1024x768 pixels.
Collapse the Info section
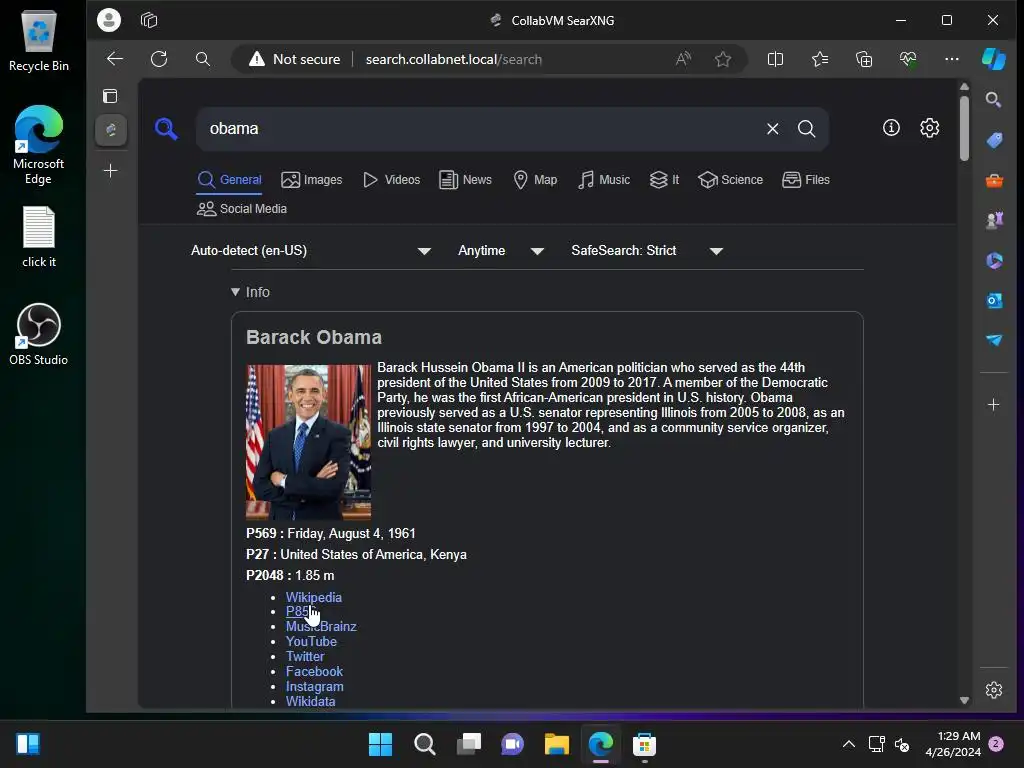pos(250,292)
